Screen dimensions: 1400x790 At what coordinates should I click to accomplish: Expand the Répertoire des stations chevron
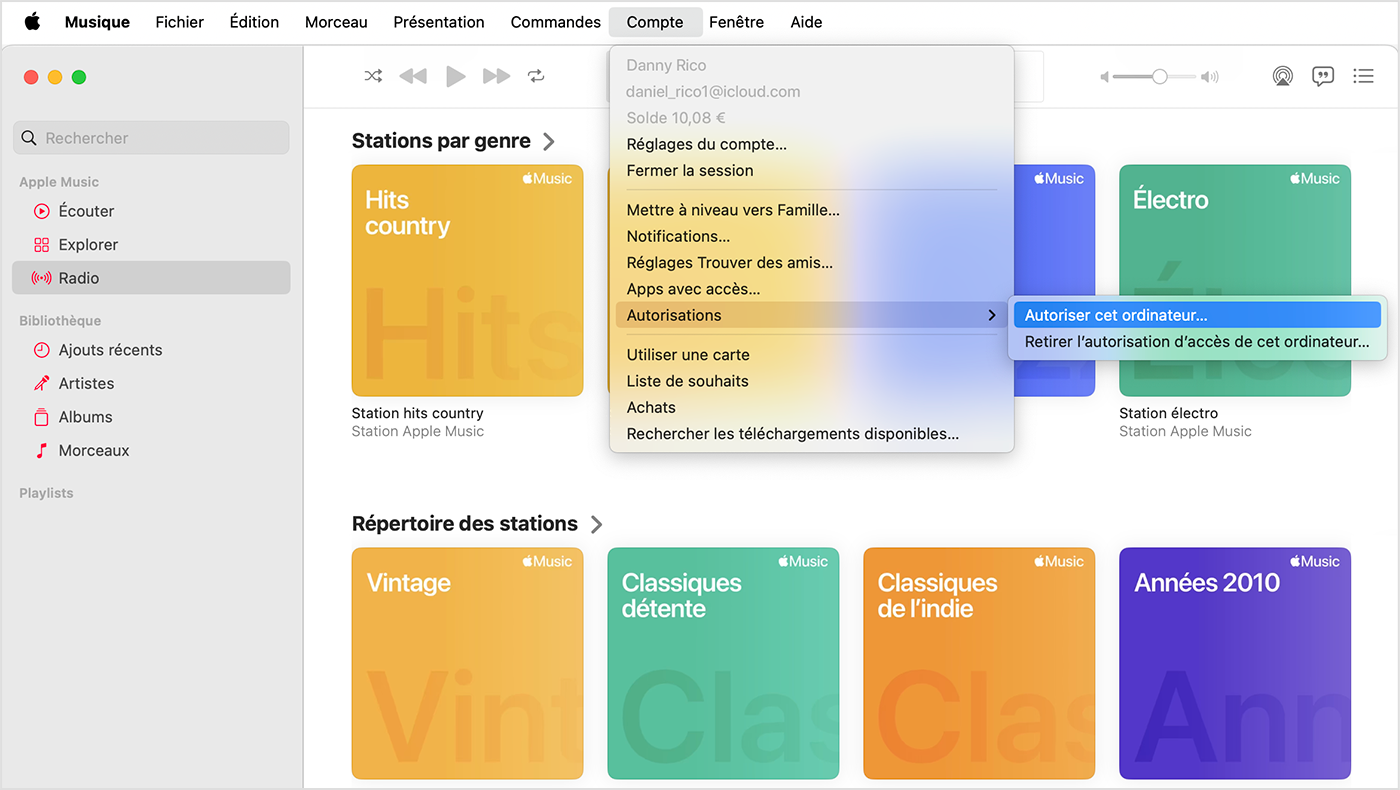click(596, 524)
